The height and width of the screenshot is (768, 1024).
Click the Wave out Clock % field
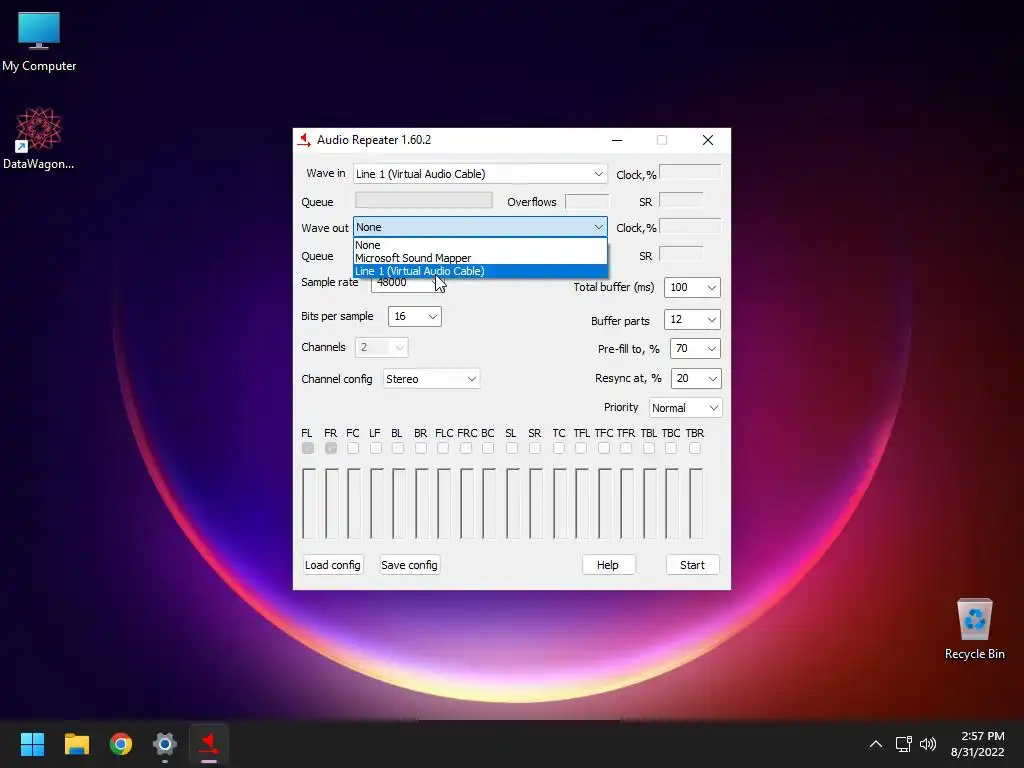[x=690, y=227]
